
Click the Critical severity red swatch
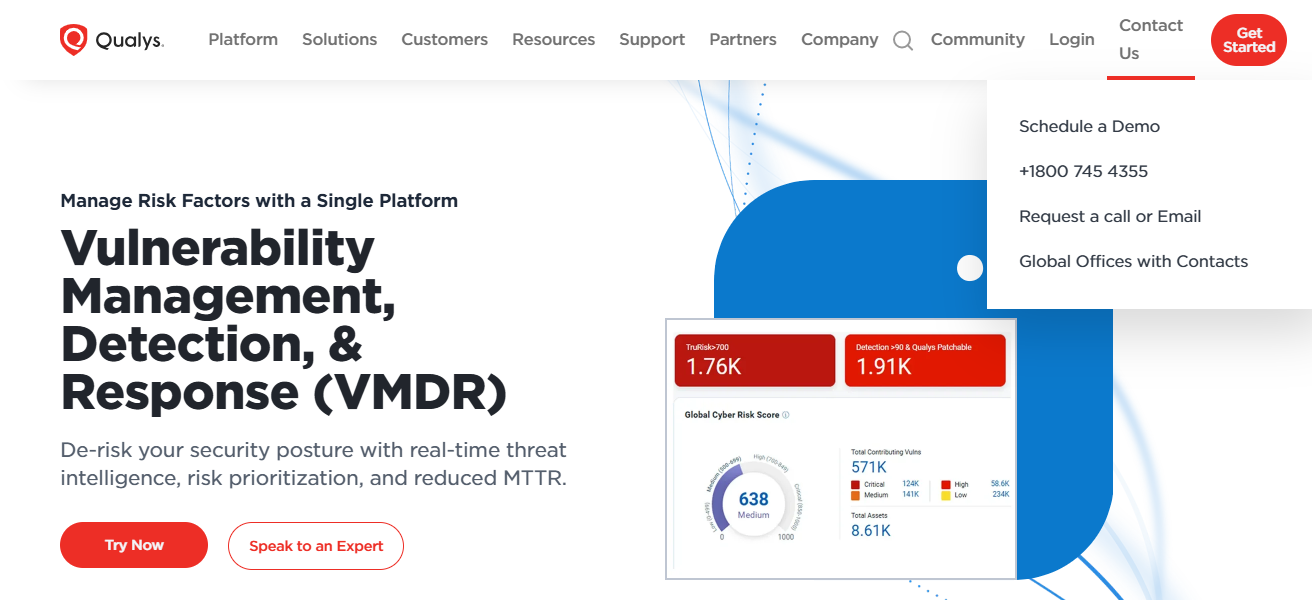click(856, 484)
